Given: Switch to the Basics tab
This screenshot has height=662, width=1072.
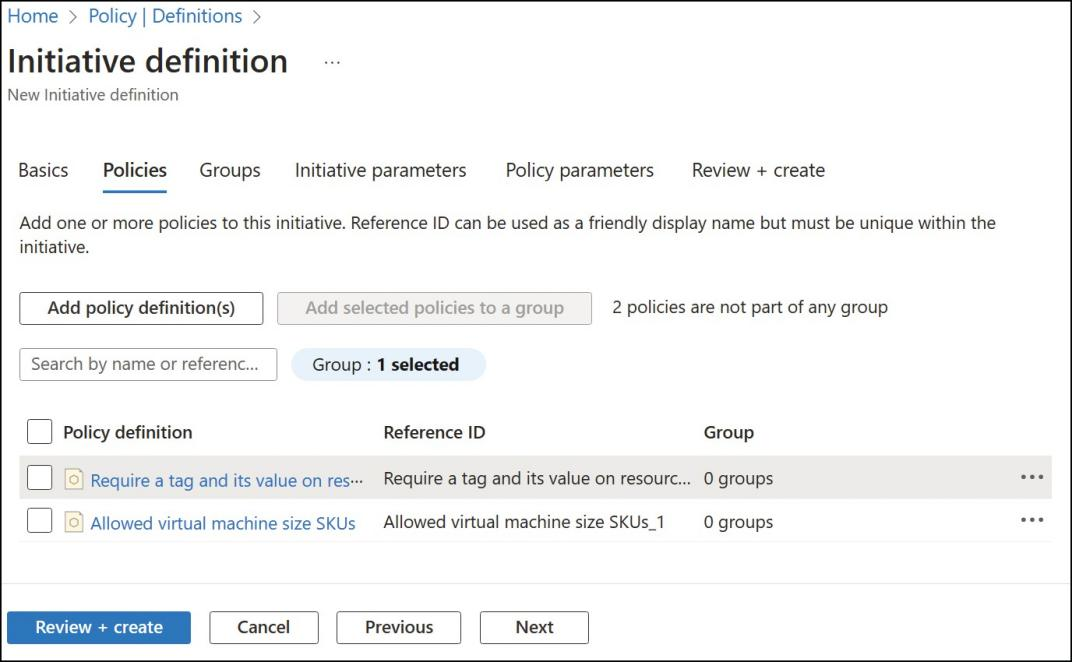Looking at the screenshot, I should [43, 170].
